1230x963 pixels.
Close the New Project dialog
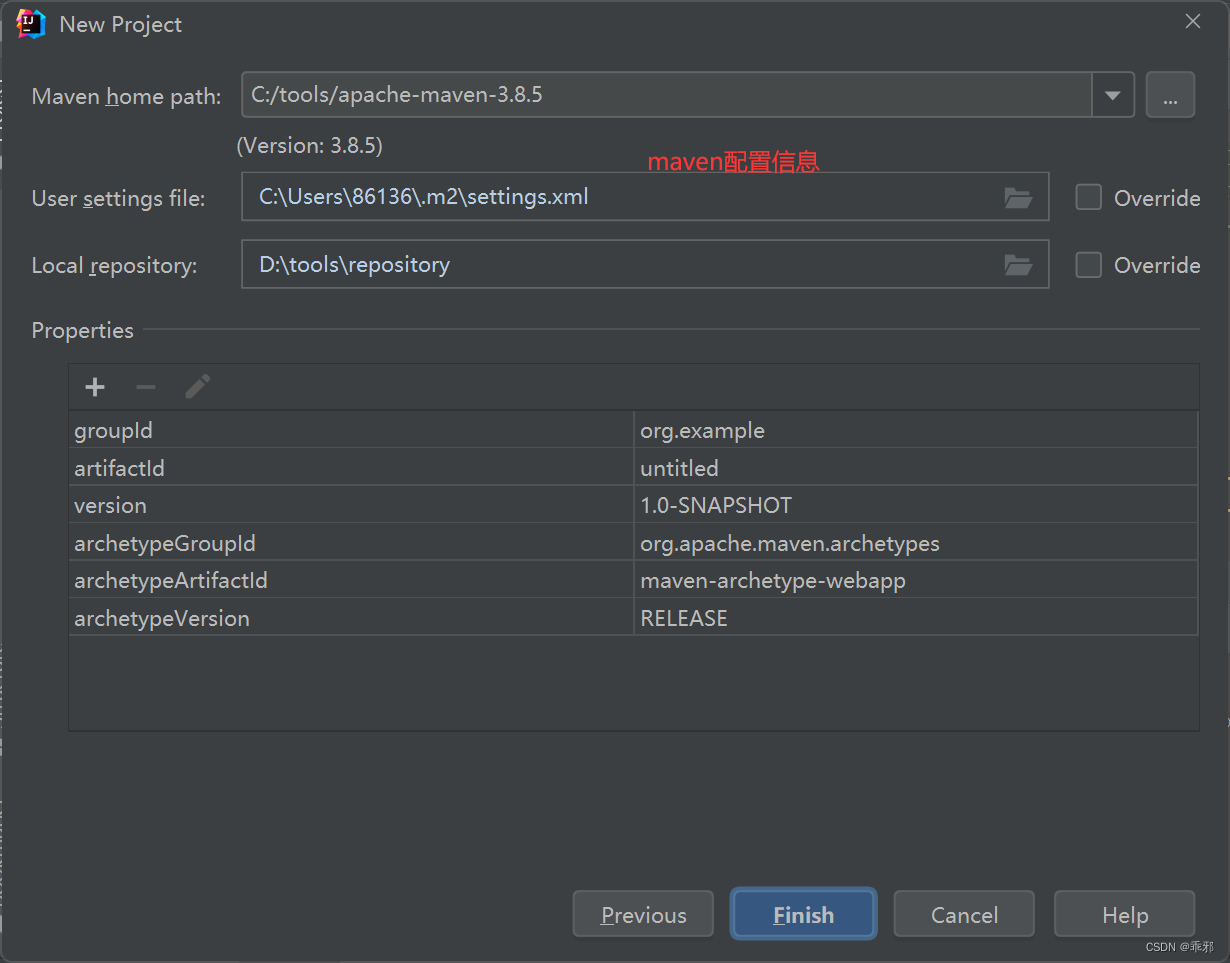pos(1192,20)
